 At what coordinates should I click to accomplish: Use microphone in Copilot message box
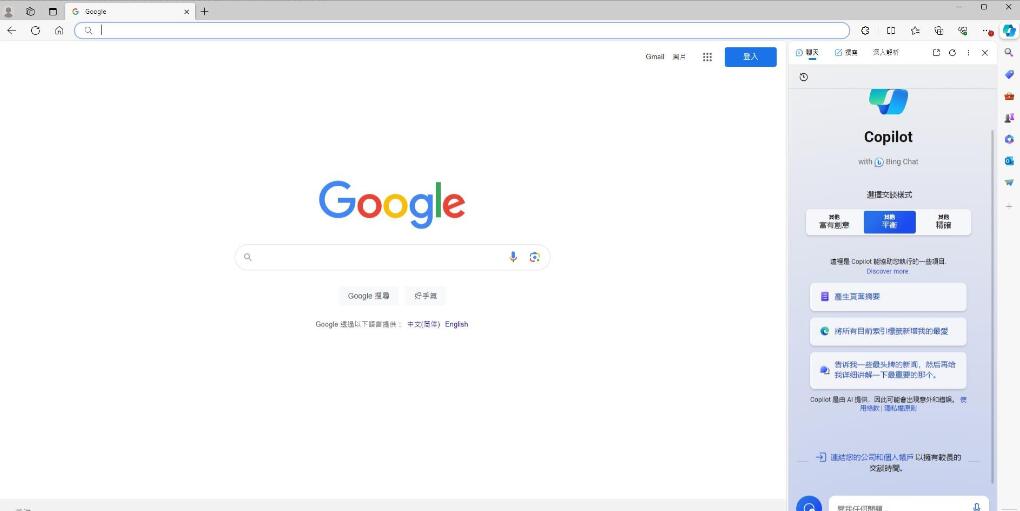click(976, 507)
